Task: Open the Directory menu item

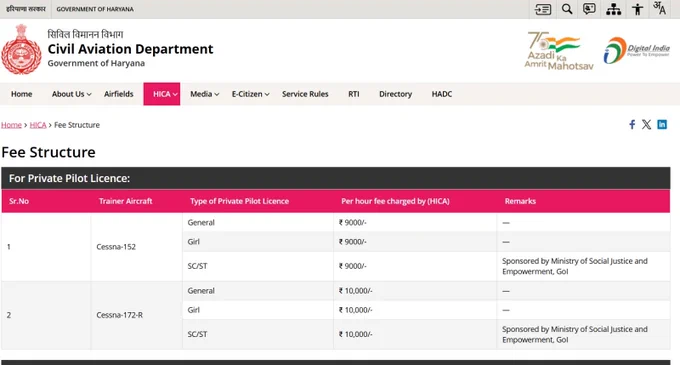Action: coord(395,94)
